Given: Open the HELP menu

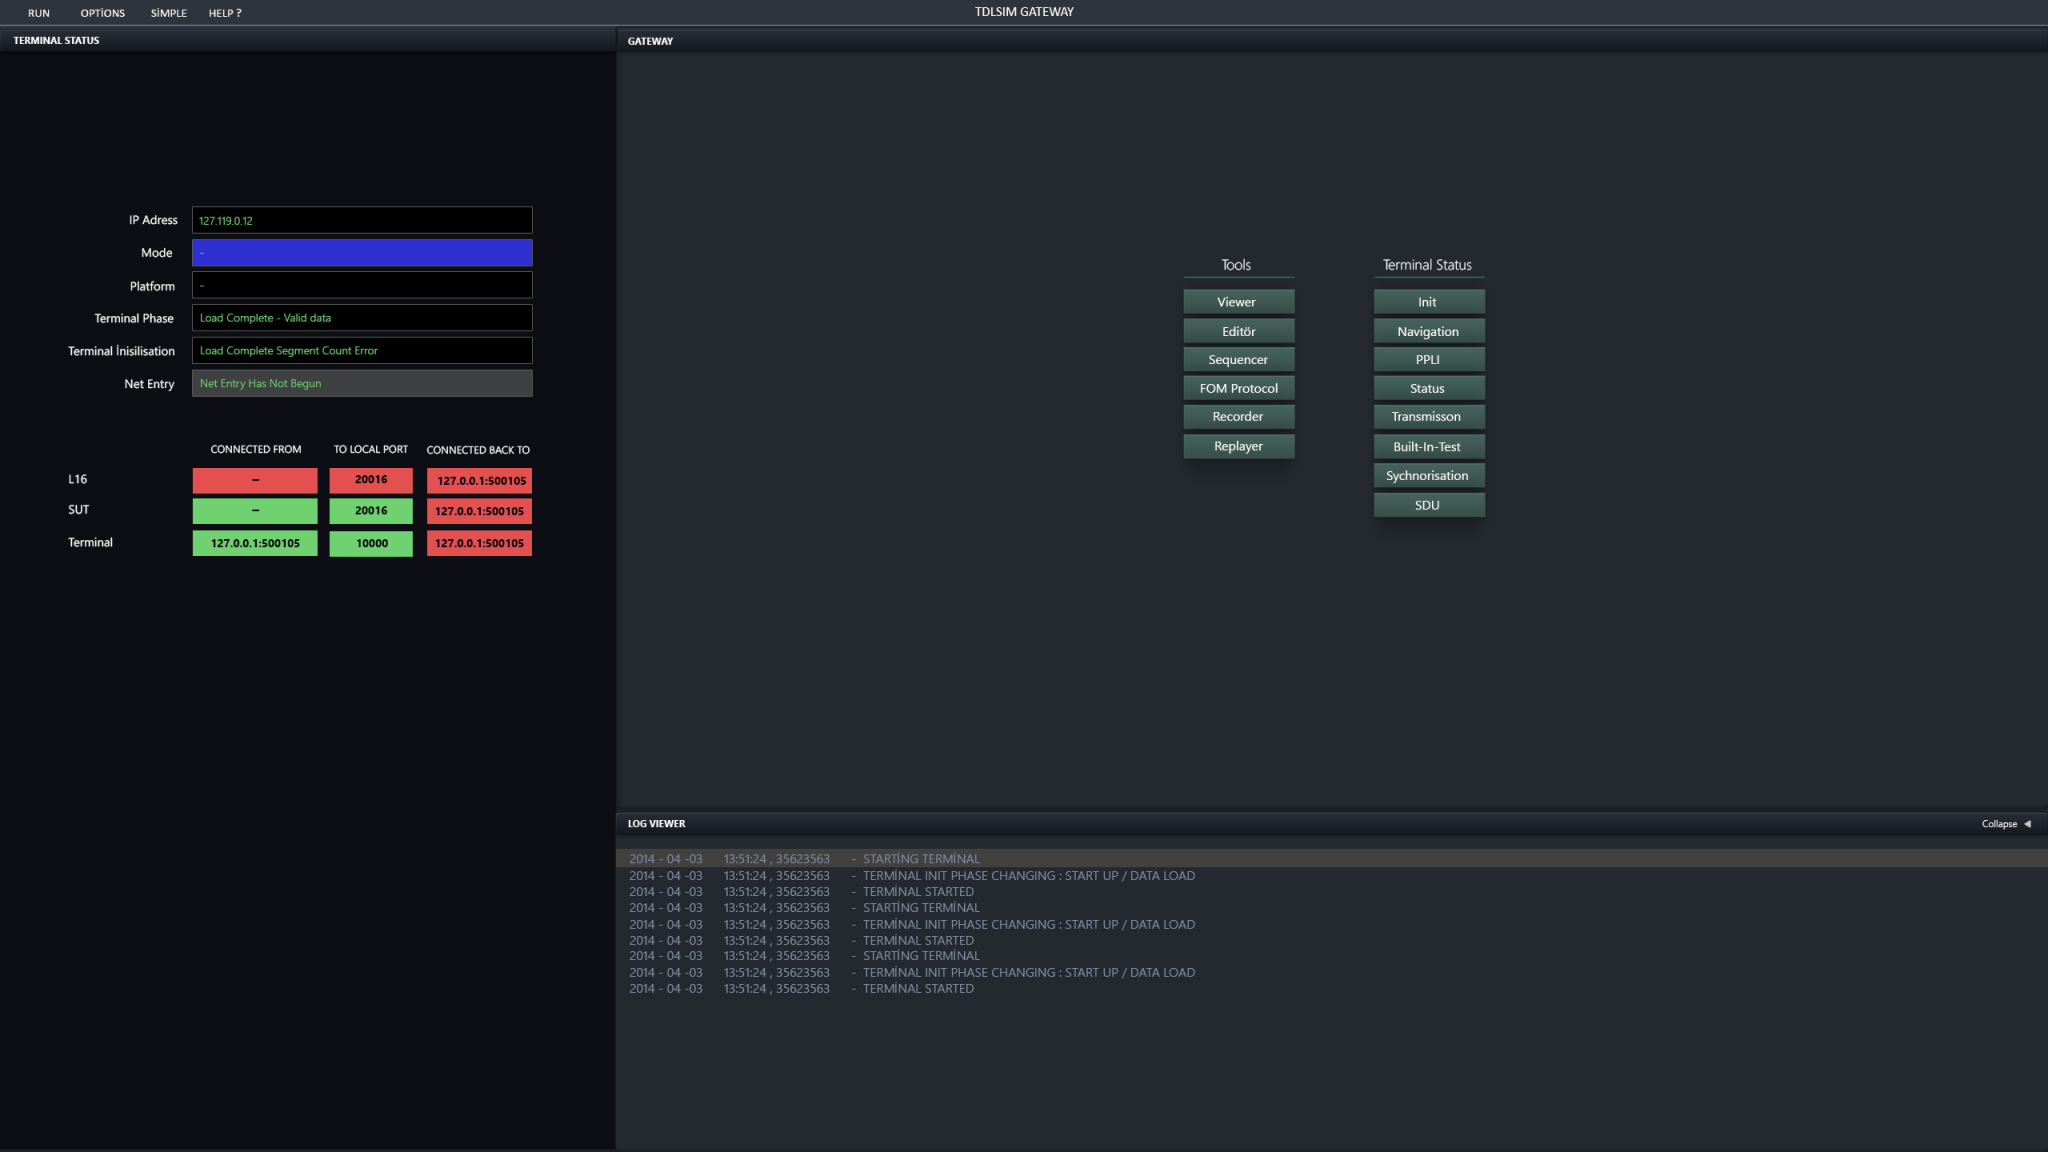Looking at the screenshot, I should tap(224, 13).
